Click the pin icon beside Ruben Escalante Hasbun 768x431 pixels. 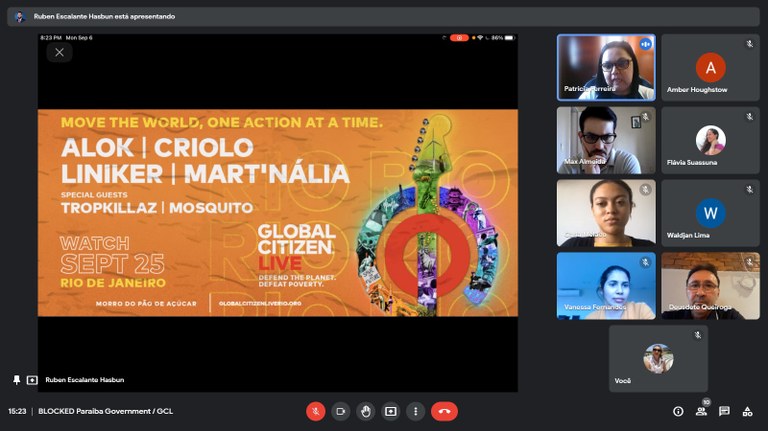pos(16,380)
